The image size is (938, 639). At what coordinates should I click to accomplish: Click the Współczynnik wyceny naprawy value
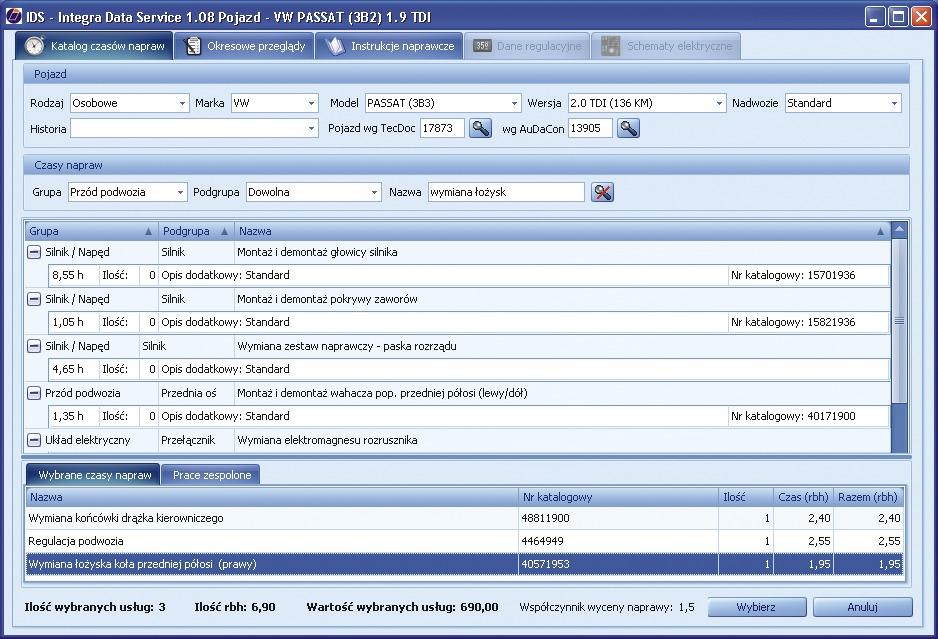(686, 607)
